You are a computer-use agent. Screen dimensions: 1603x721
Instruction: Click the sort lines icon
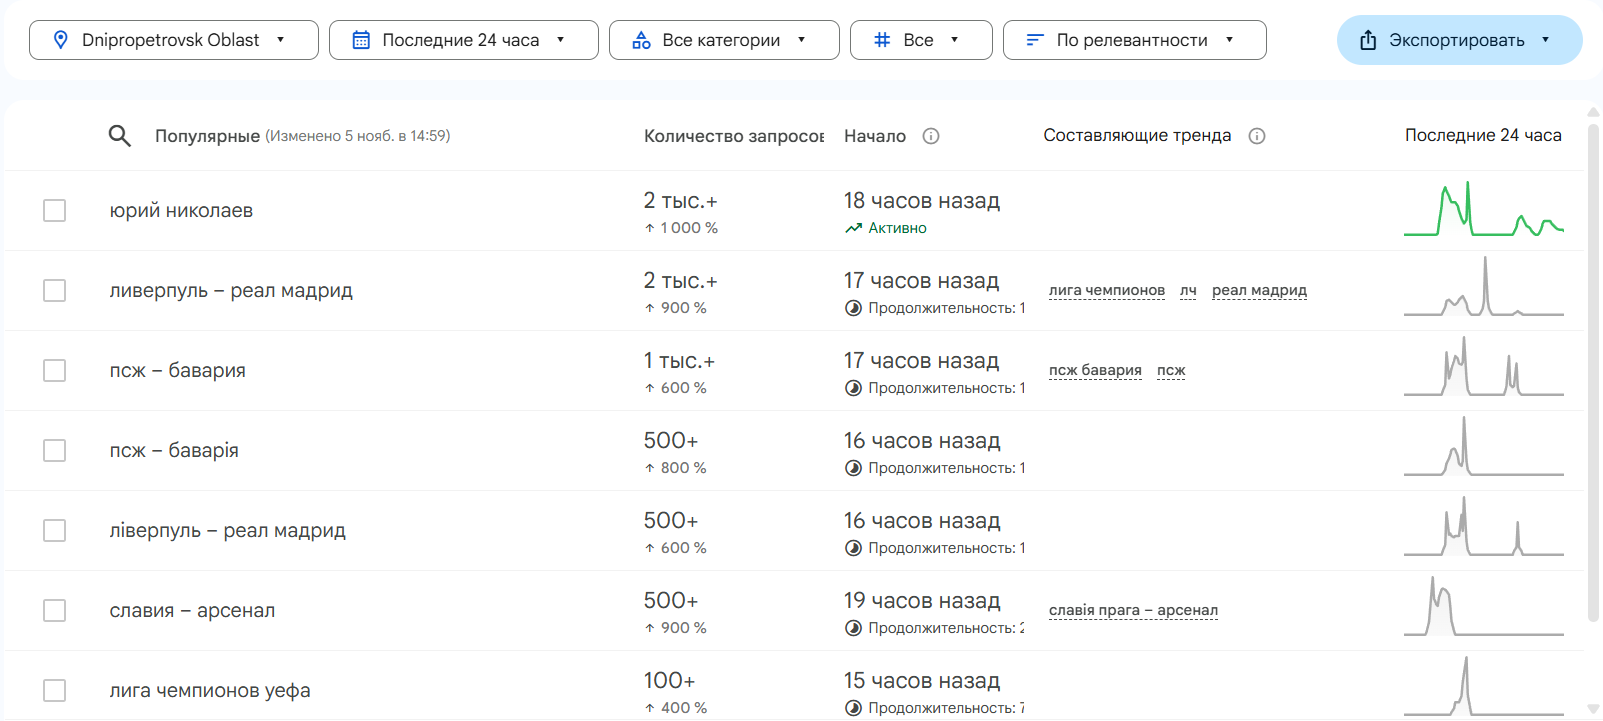click(1035, 40)
